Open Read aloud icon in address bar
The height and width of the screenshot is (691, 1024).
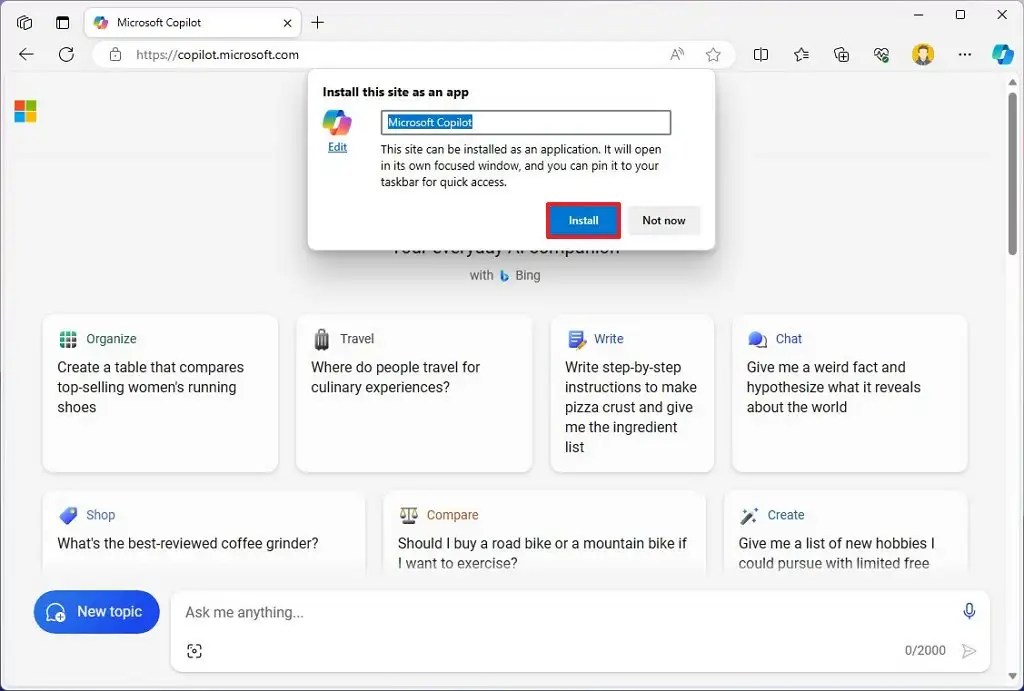tap(677, 54)
